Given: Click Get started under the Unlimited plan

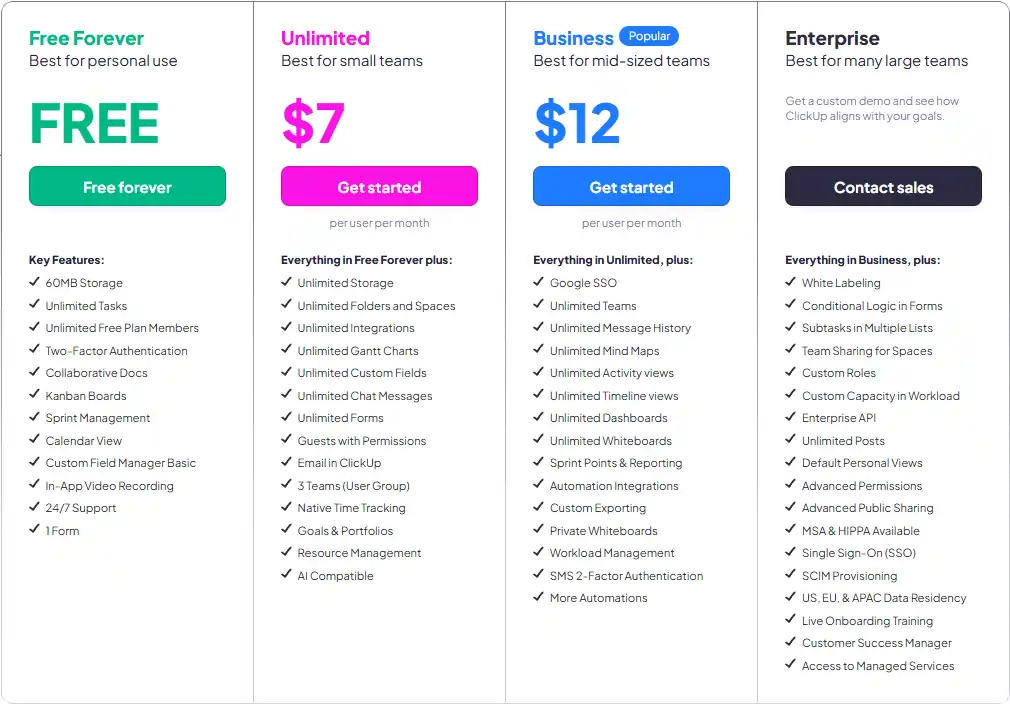Looking at the screenshot, I should [x=379, y=186].
